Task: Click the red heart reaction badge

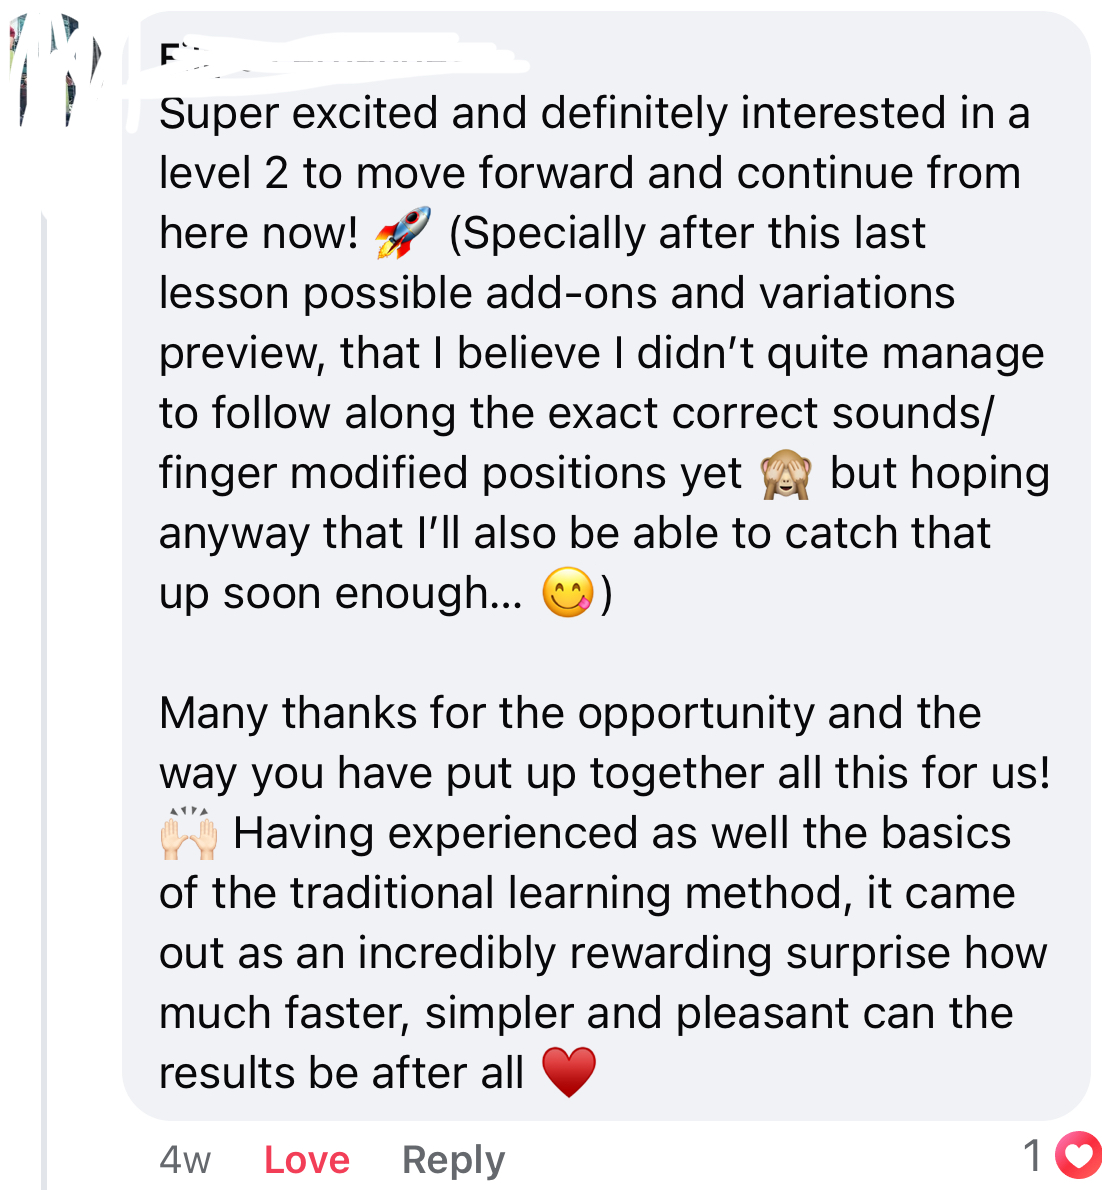Action: 1078,1156
